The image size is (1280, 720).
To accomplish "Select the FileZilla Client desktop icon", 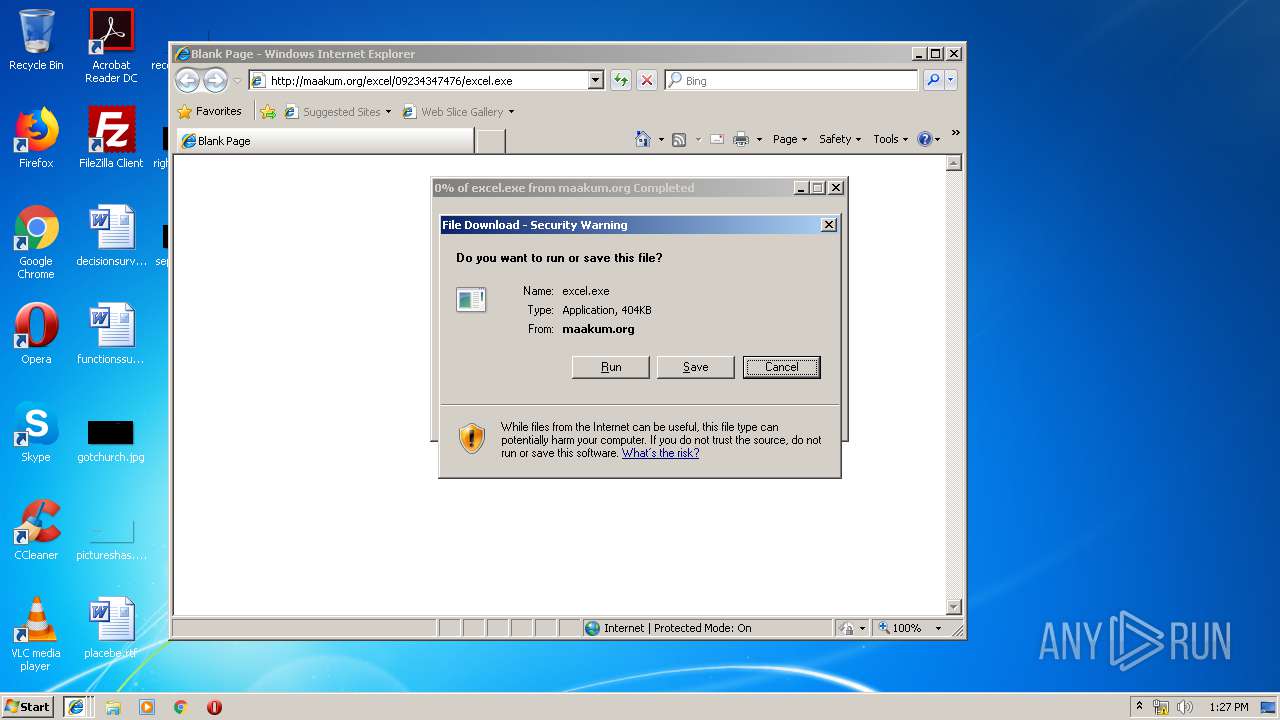I will tap(111, 138).
